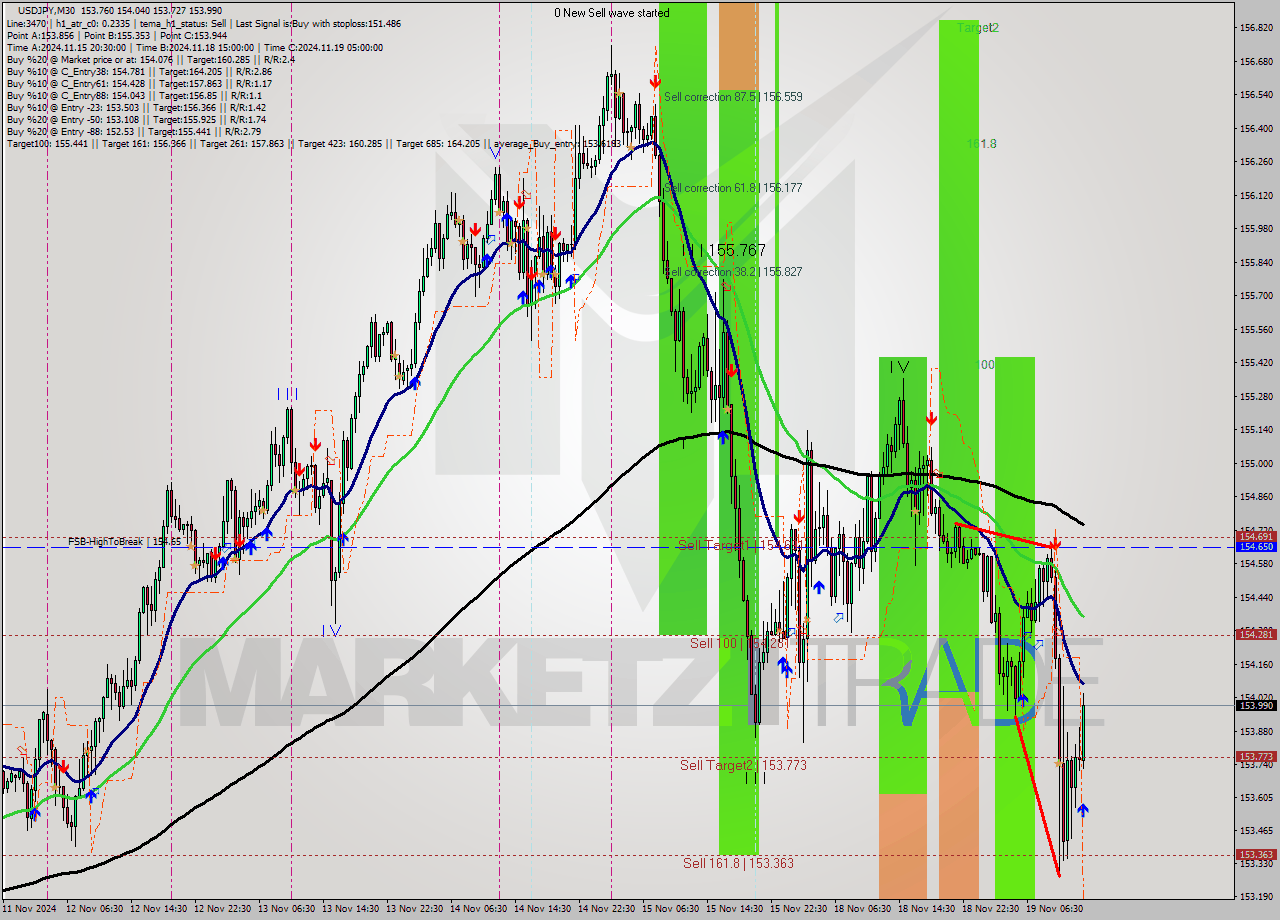Click the blue 154.650 price tag

tap(1256, 547)
